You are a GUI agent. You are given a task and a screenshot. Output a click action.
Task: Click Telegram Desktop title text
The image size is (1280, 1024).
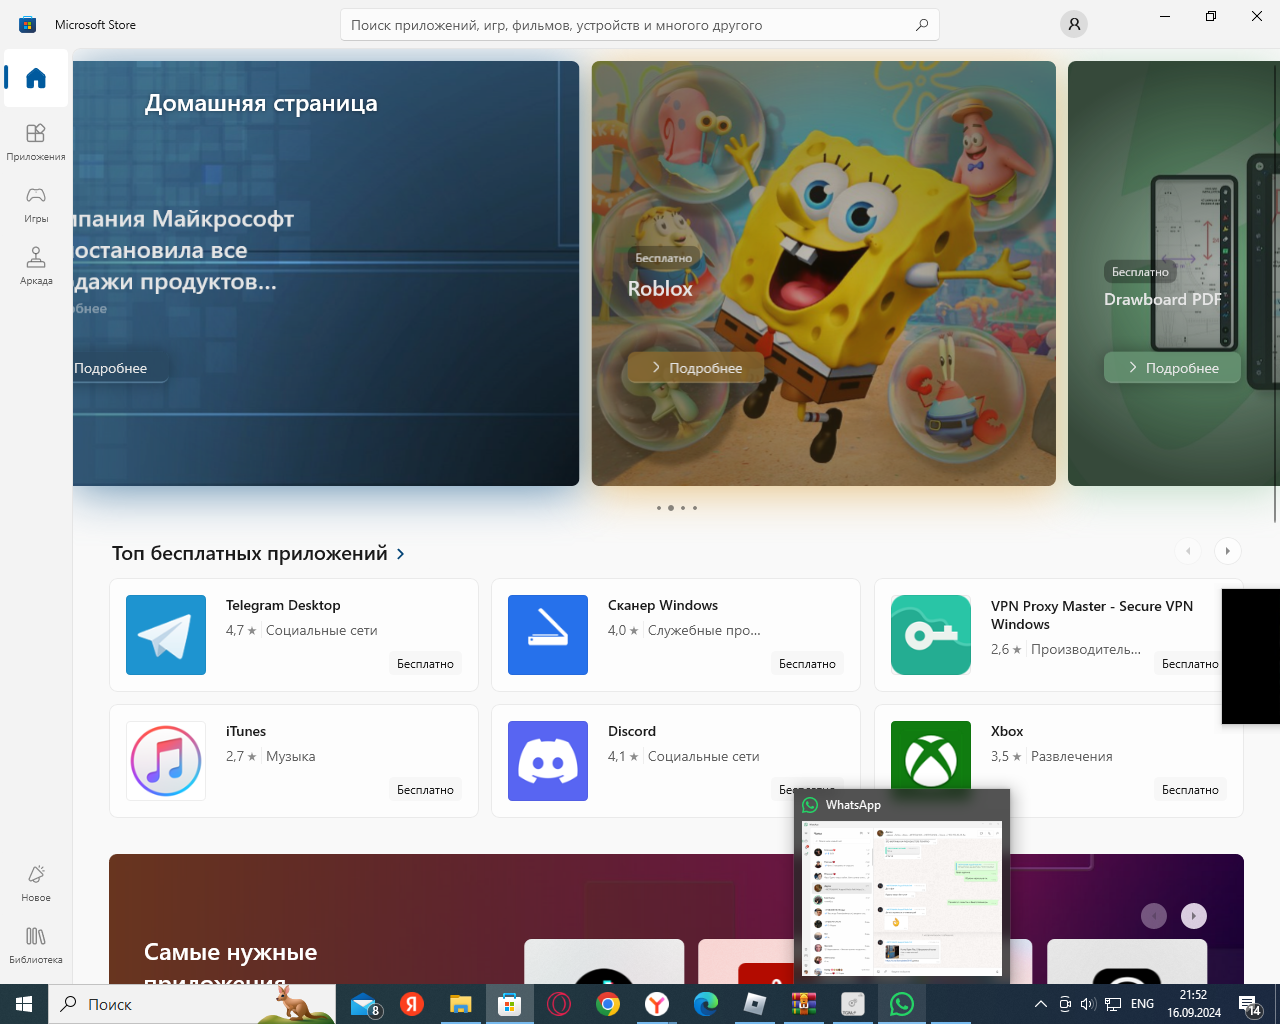(283, 605)
